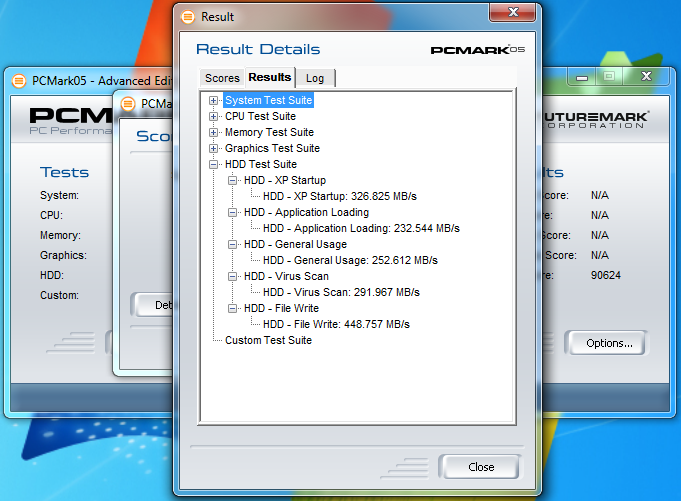Select the HDD - Application Loading parent row

[306, 212]
